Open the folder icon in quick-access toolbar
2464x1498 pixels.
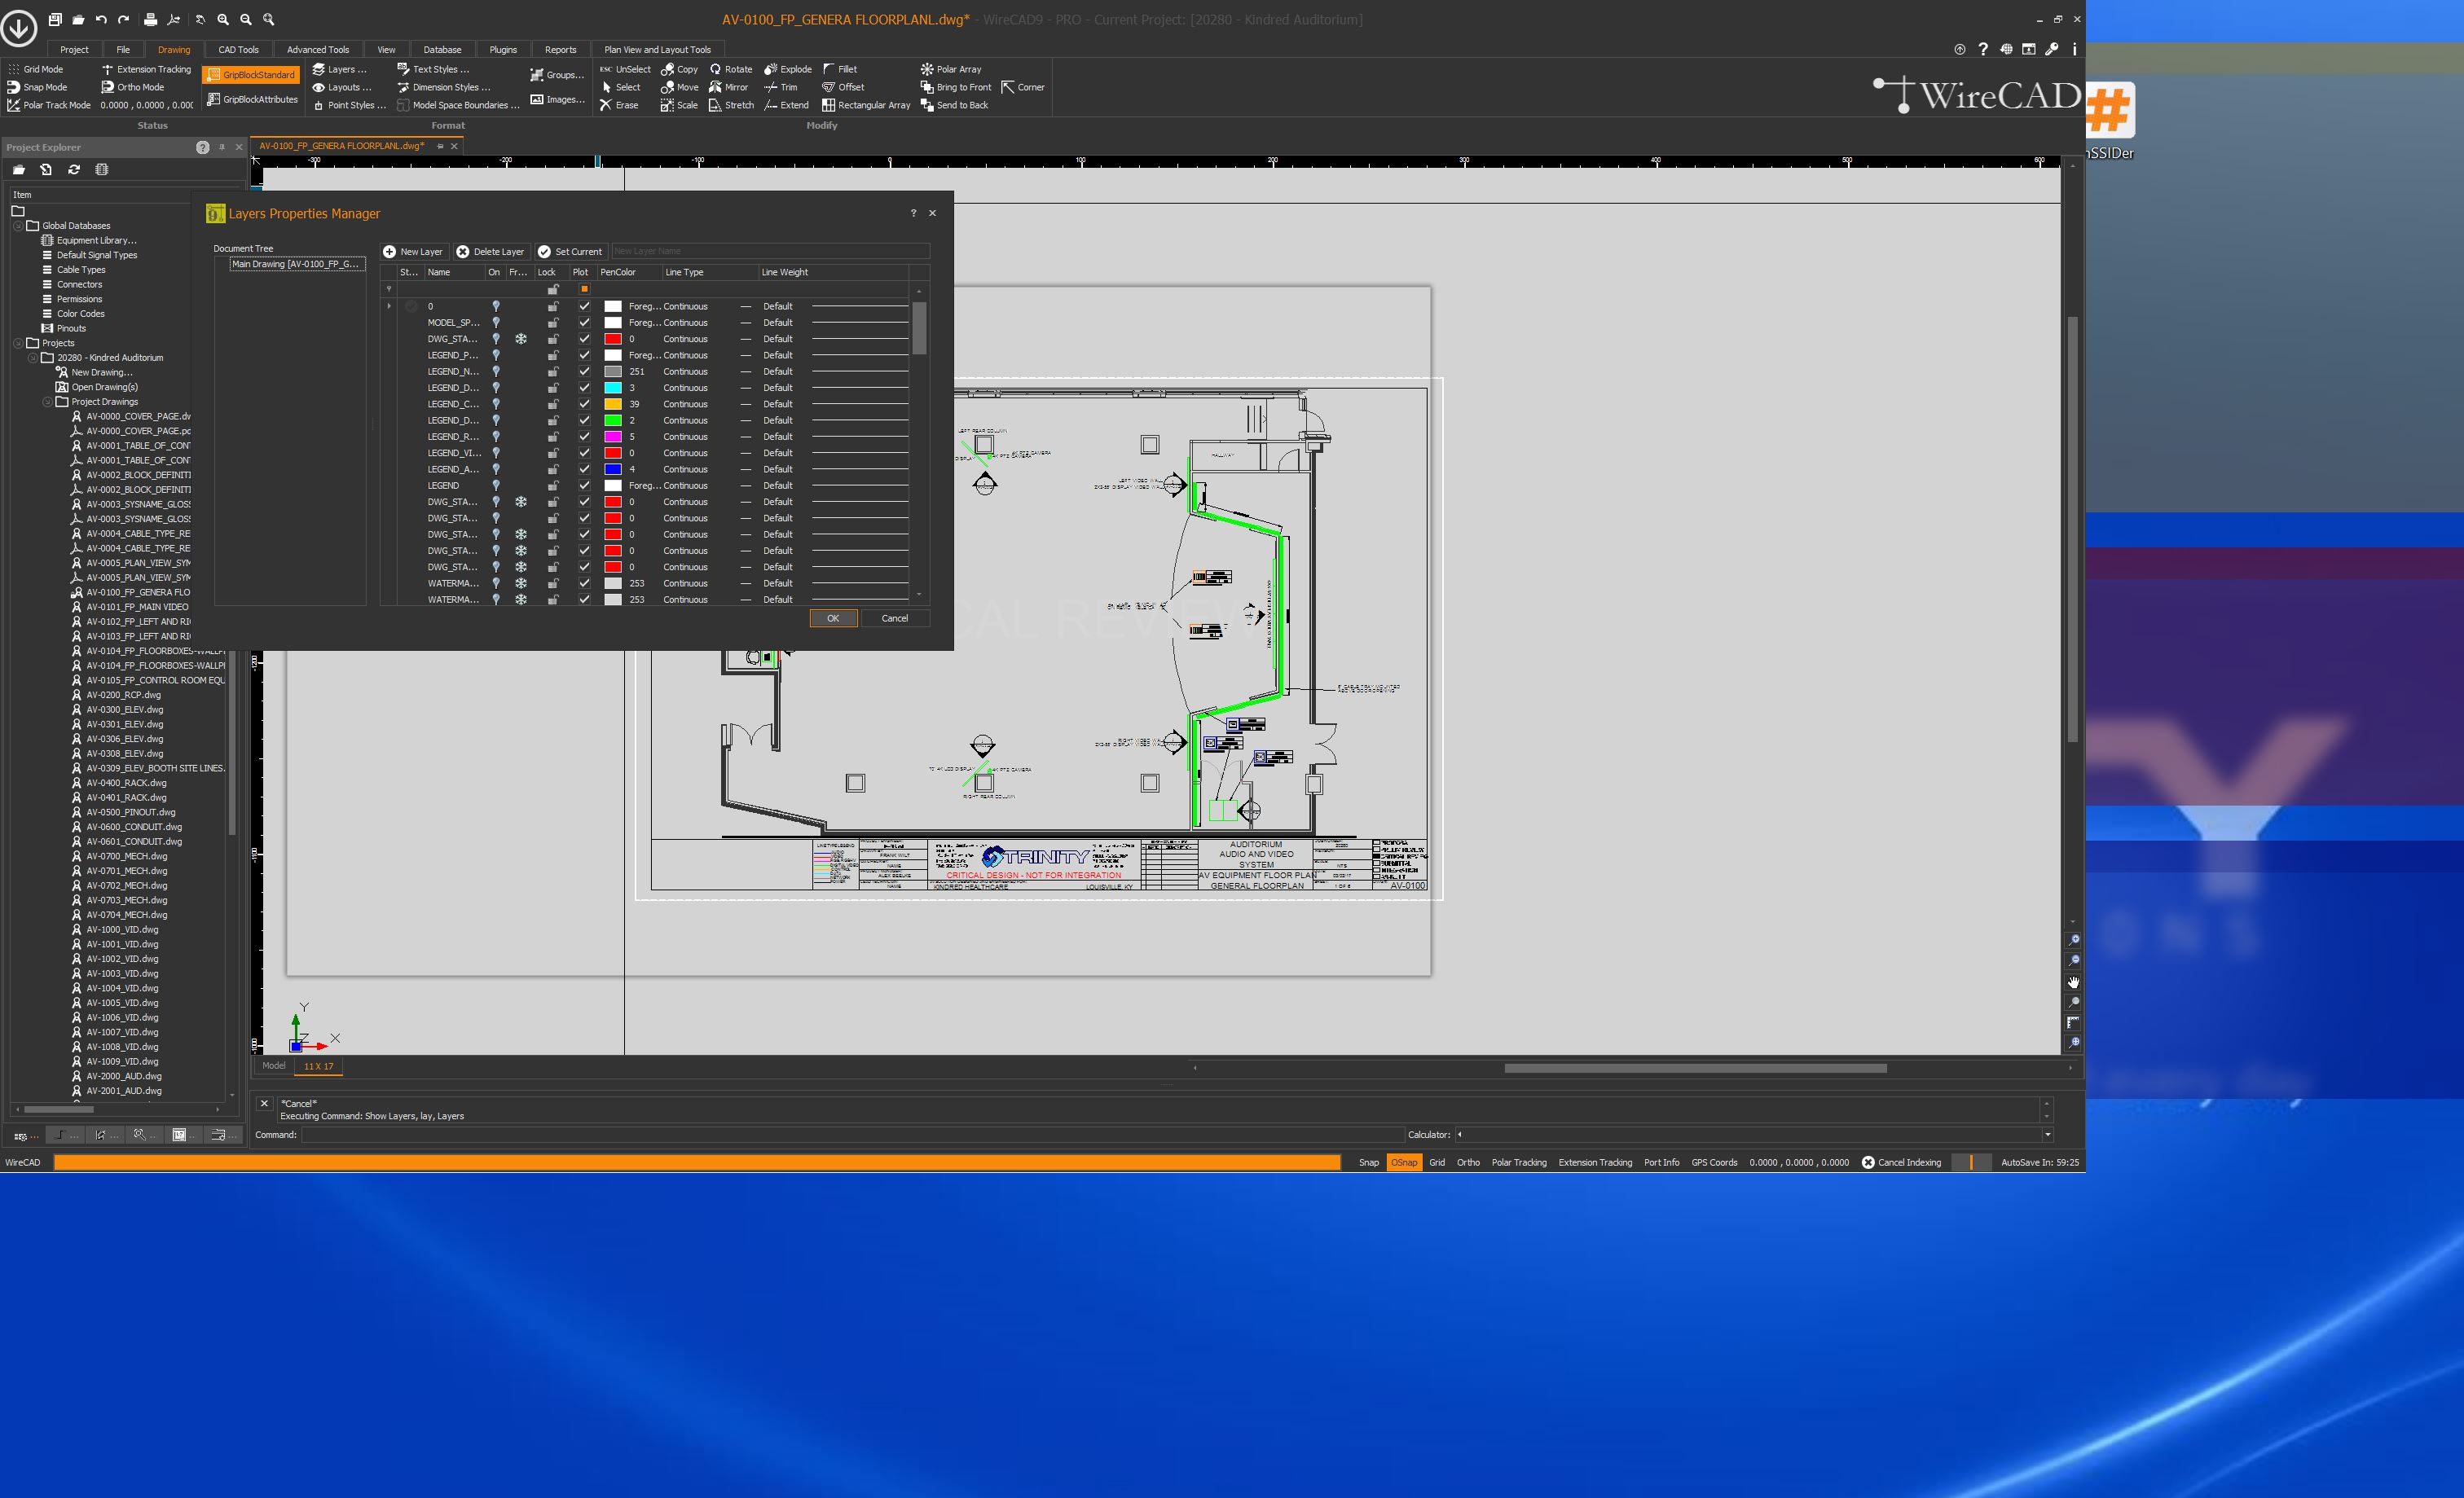(78, 19)
